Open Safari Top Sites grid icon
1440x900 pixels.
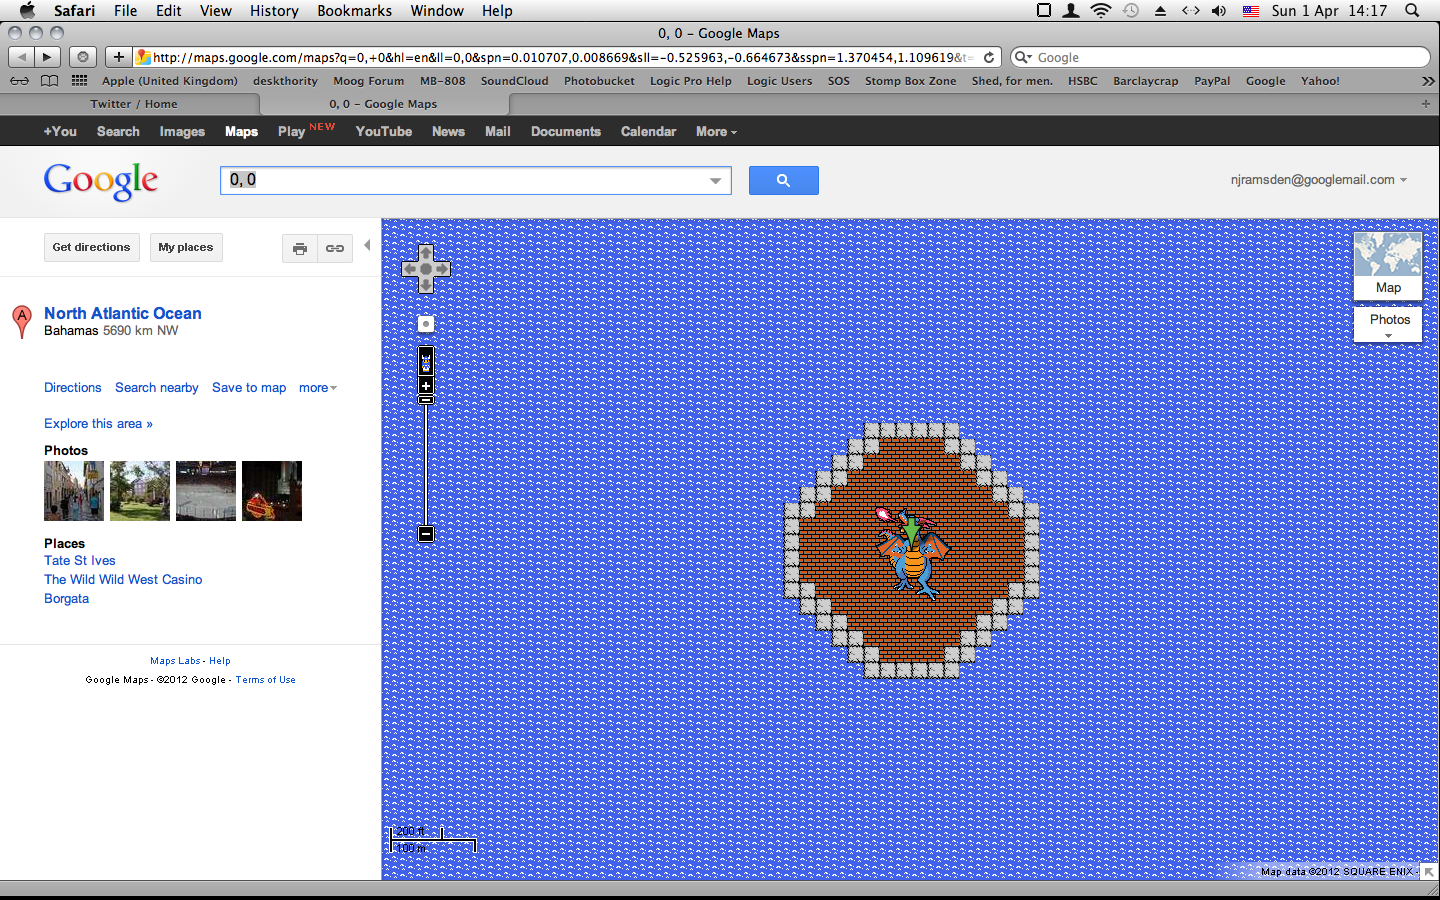tap(79, 81)
